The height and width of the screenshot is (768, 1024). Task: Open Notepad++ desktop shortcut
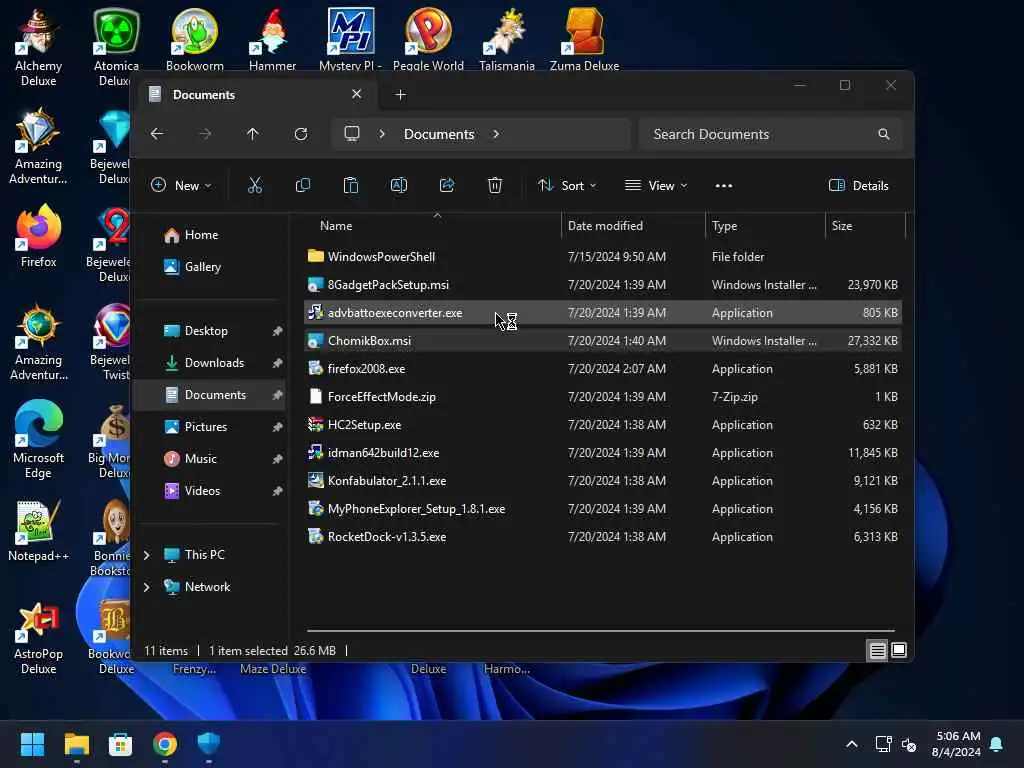39,531
